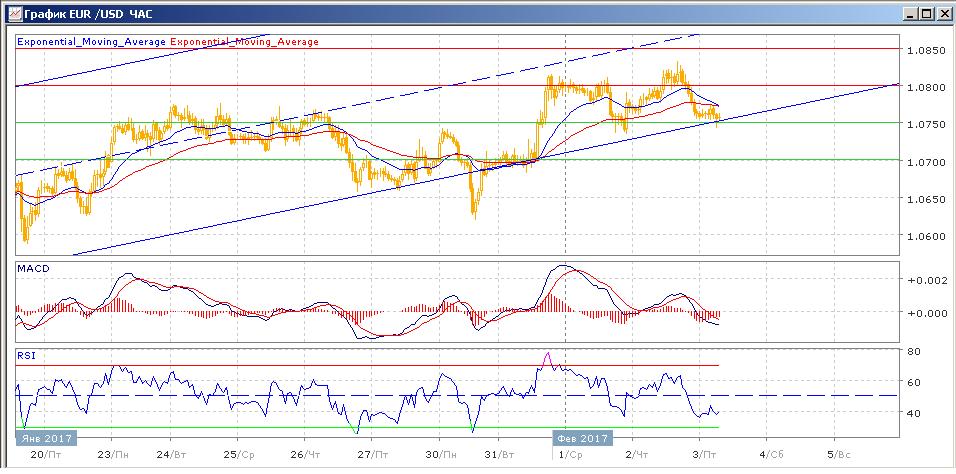Select the RSI indicator panel label
Image resolution: width=956 pixels, height=474 pixels.
(x=27, y=355)
